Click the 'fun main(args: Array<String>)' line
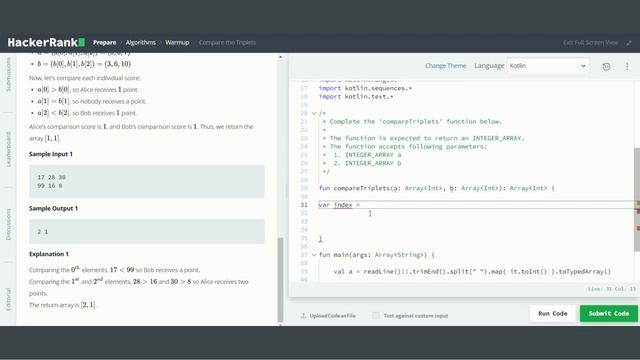This screenshot has width=640, height=360. point(377,255)
